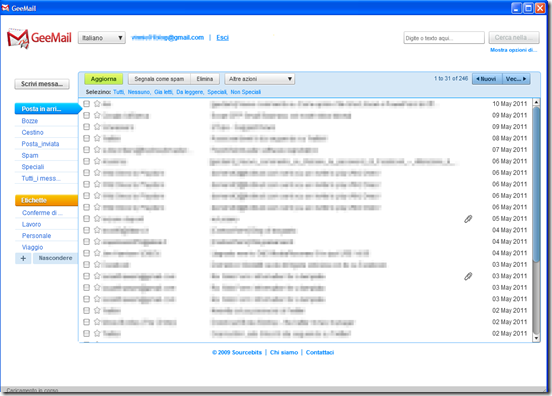This screenshot has width=552, height=396.
Task: Go to older mail with Vec...
Action: point(516,79)
